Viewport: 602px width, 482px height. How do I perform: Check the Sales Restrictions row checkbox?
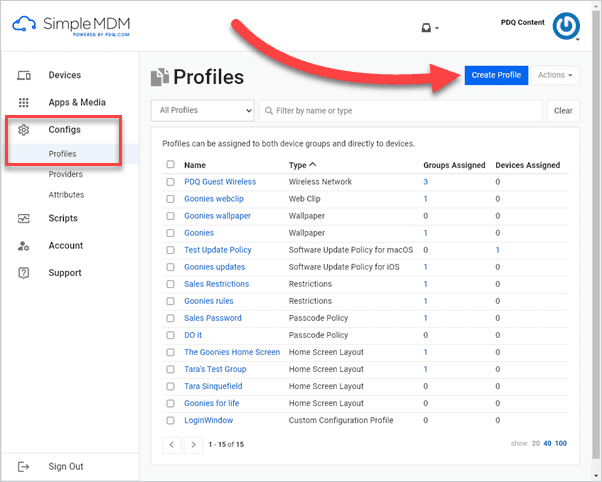coord(170,284)
